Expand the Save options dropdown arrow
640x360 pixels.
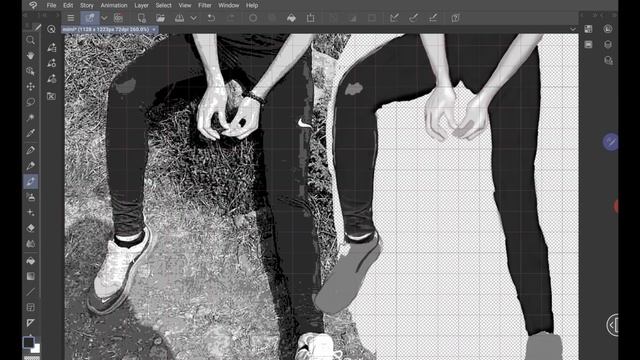pyautogui.click(x=193, y=18)
